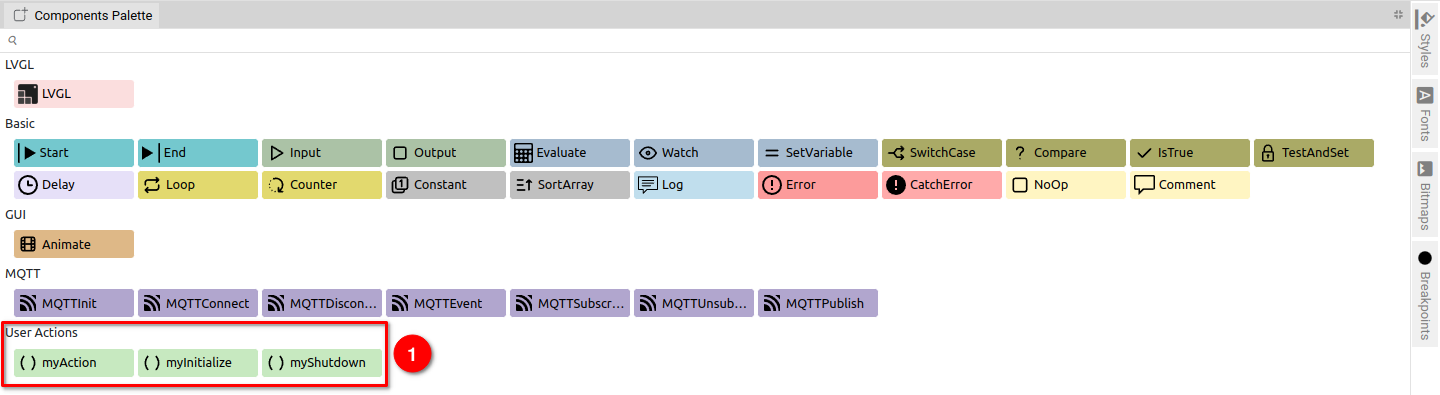Select the Animate component
The image size is (1440, 395).
tap(74, 244)
